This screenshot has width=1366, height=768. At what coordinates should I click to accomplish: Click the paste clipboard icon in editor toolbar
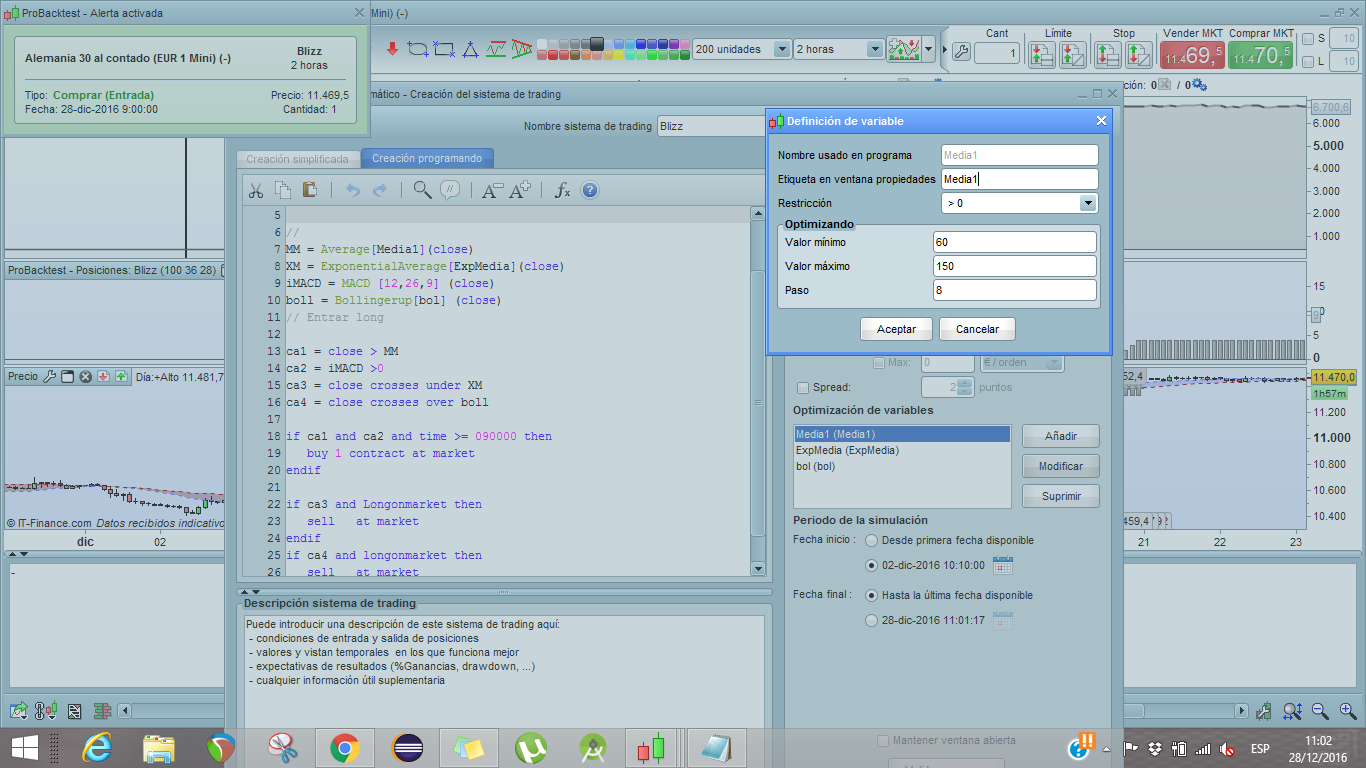click(310, 190)
